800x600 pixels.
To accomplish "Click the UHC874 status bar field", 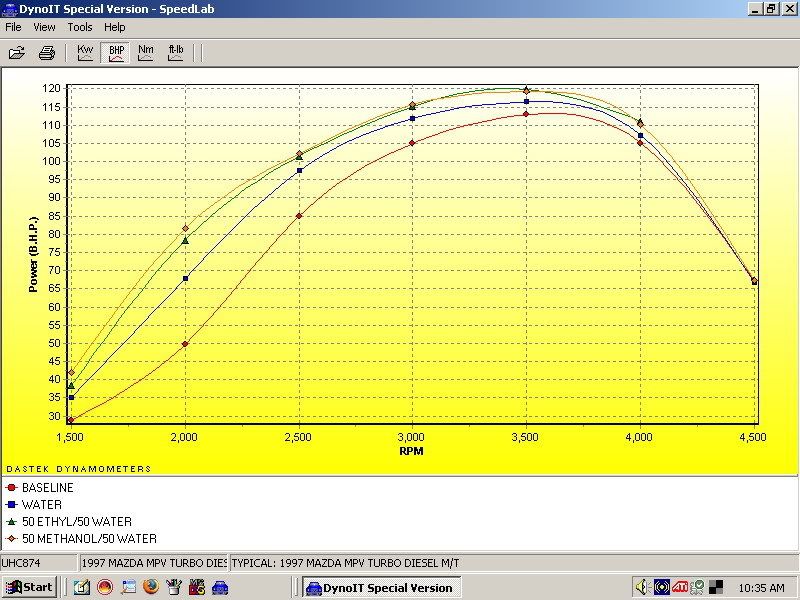I will 39,563.
